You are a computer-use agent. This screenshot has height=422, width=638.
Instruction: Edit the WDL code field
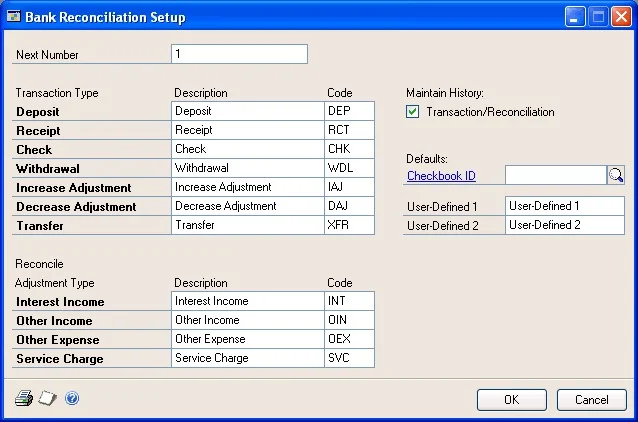tap(349, 168)
